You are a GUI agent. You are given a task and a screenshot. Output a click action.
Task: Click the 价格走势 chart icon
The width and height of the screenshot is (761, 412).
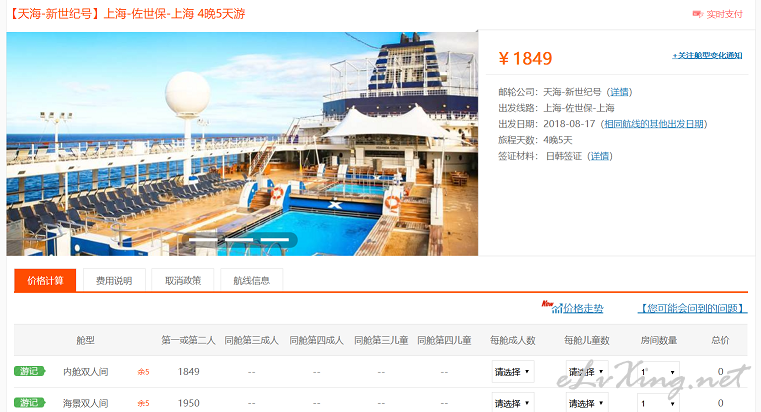click(x=557, y=308)
